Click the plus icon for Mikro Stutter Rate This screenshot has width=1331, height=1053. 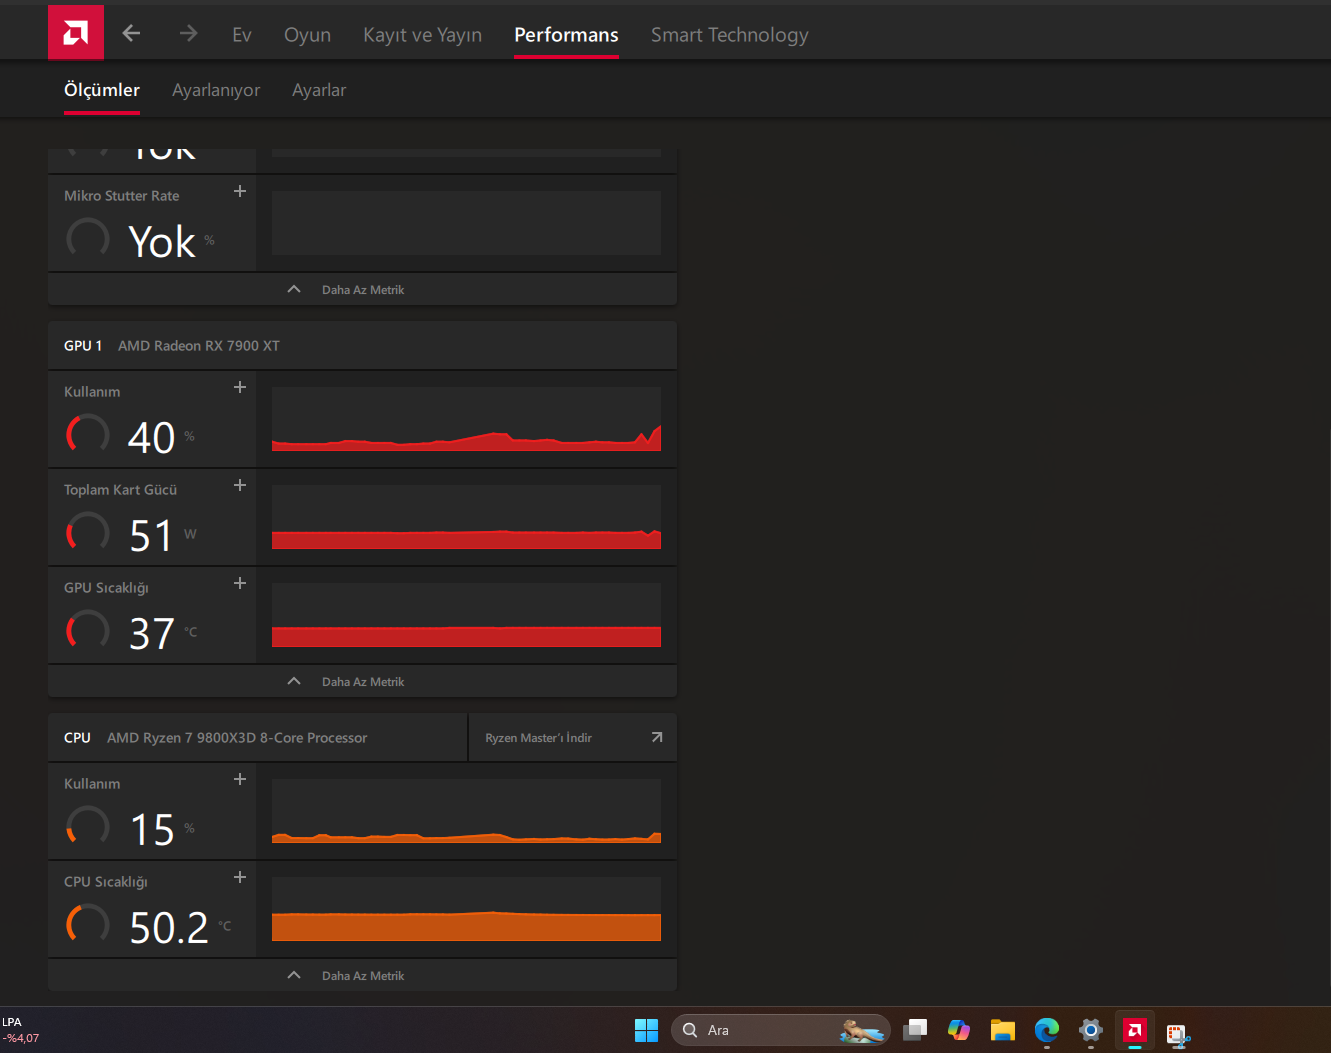[240, 191]
